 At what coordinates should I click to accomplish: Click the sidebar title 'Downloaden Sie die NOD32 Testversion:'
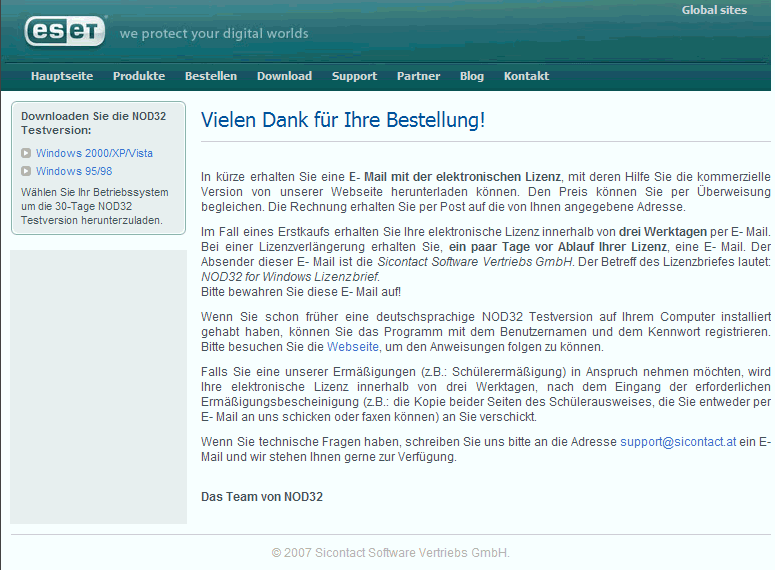coord(93,123)
